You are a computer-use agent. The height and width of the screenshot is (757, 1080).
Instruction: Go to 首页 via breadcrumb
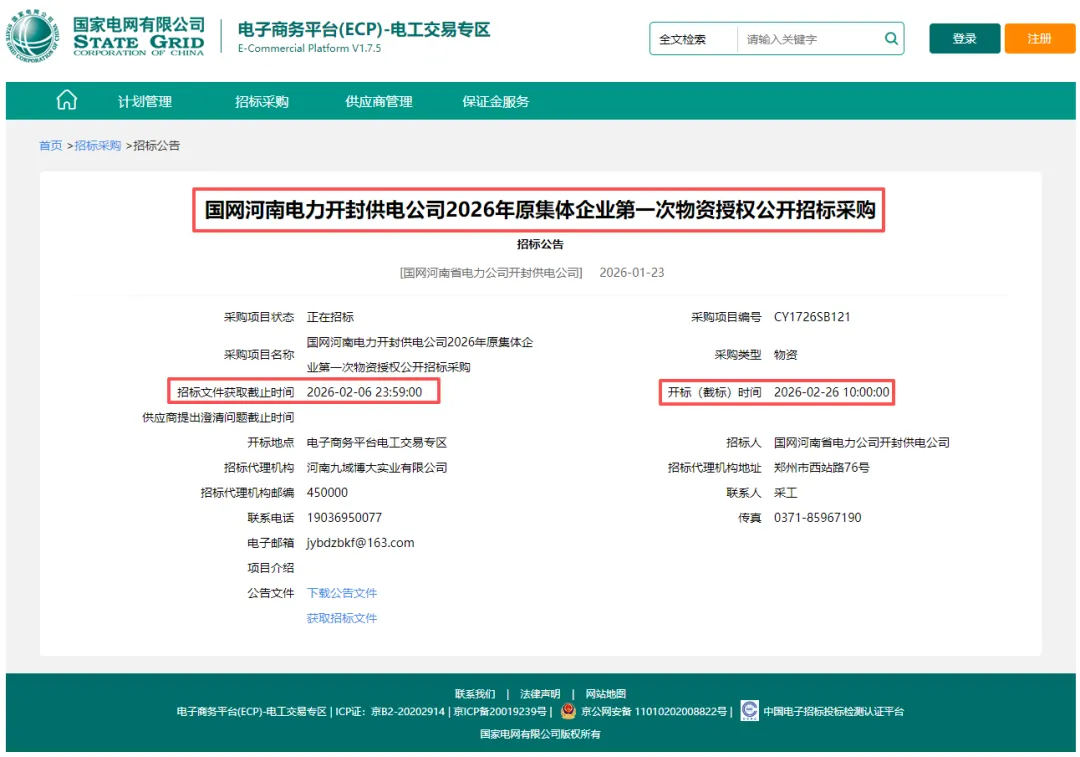(x=50, y=145)
